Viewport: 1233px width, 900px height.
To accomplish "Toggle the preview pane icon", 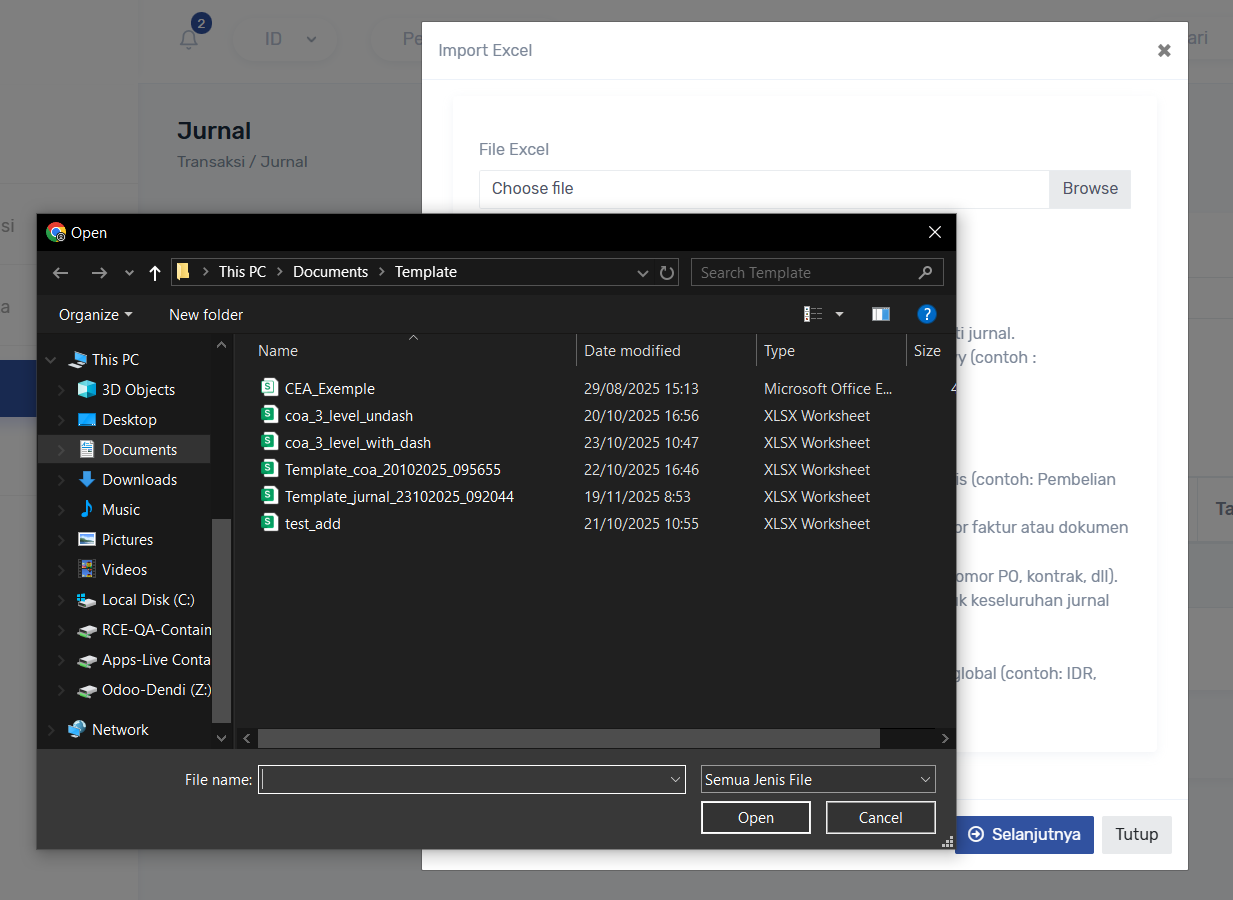I will click(880, 314).
